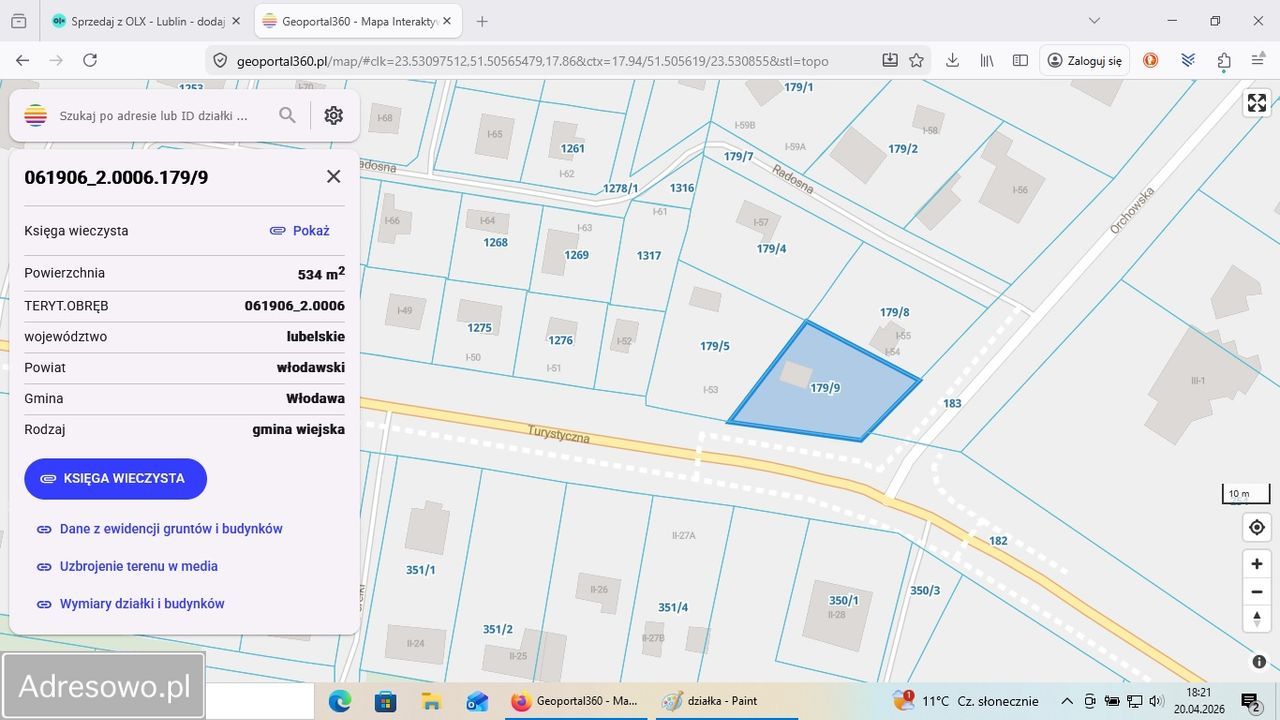Toggle fullscreen map view

click(1257, 103)
